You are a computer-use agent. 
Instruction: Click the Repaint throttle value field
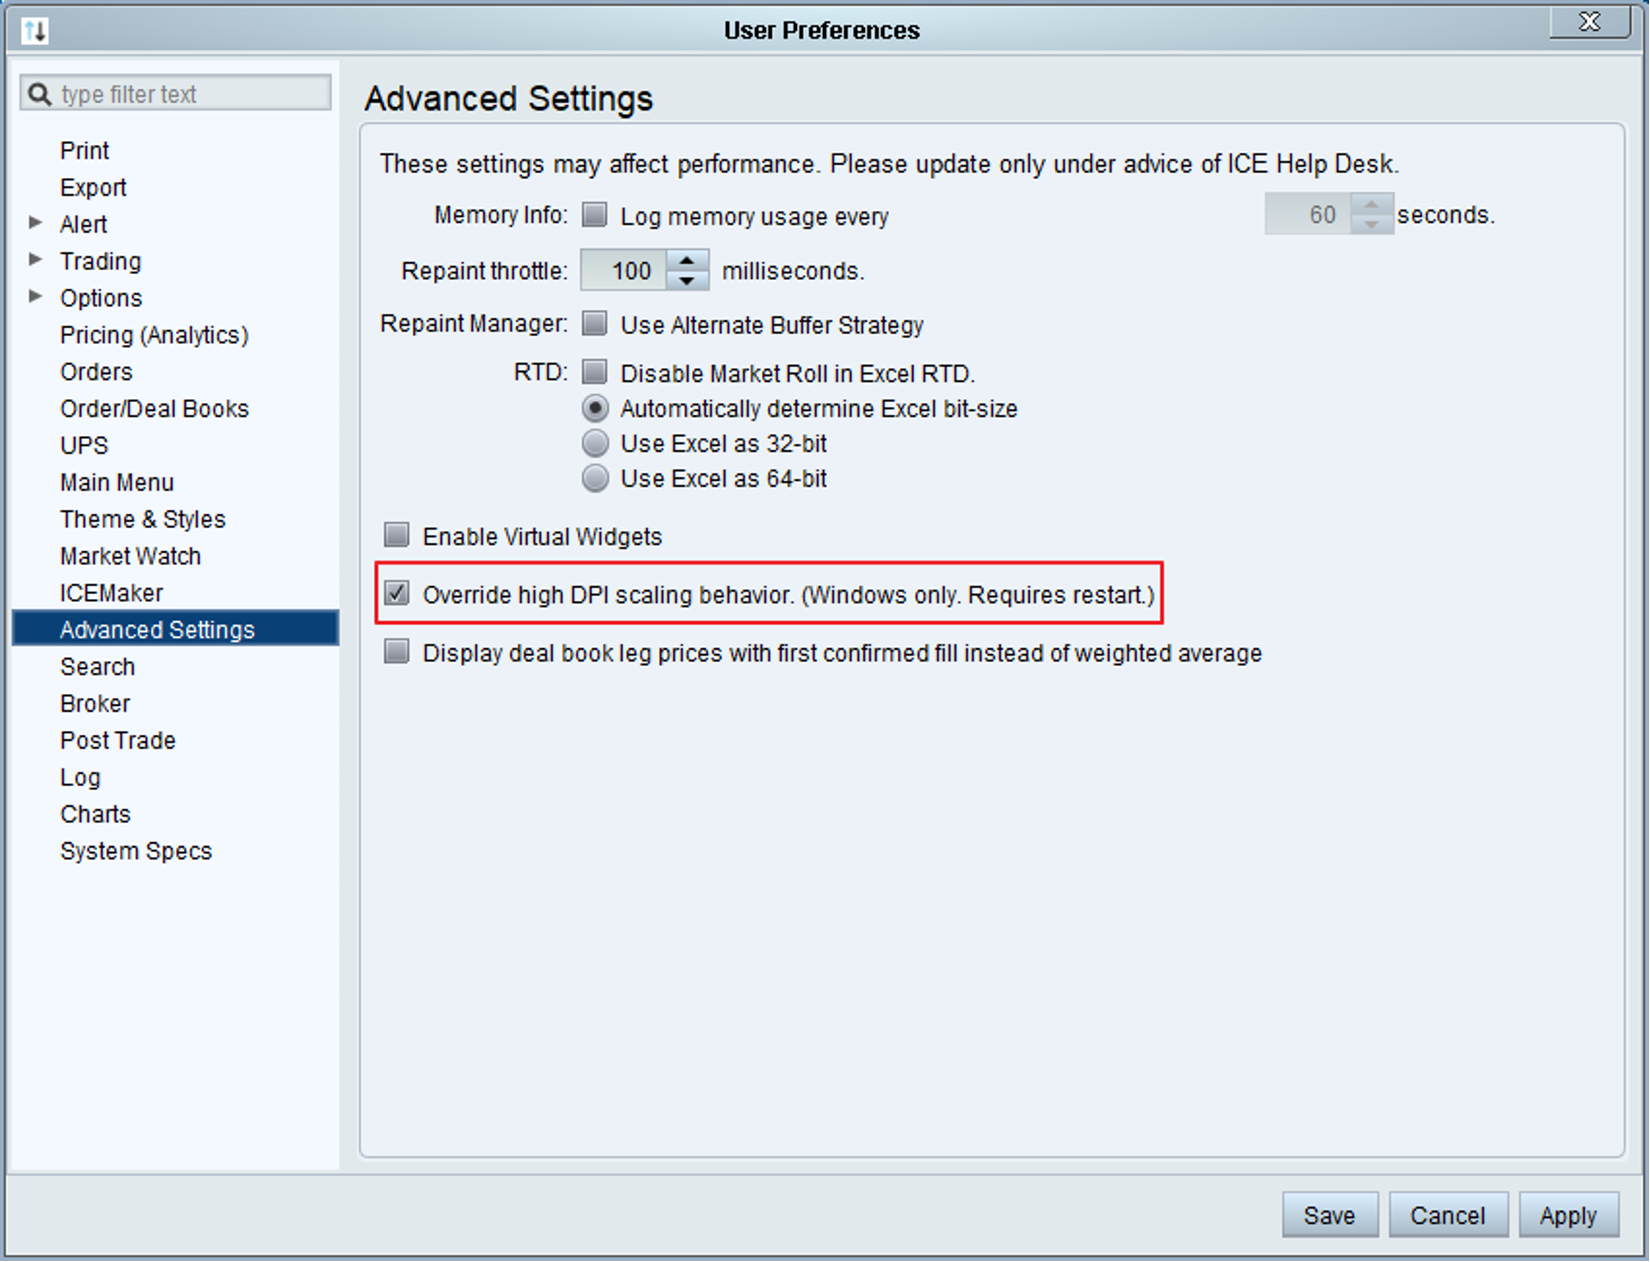coord(624,270)
